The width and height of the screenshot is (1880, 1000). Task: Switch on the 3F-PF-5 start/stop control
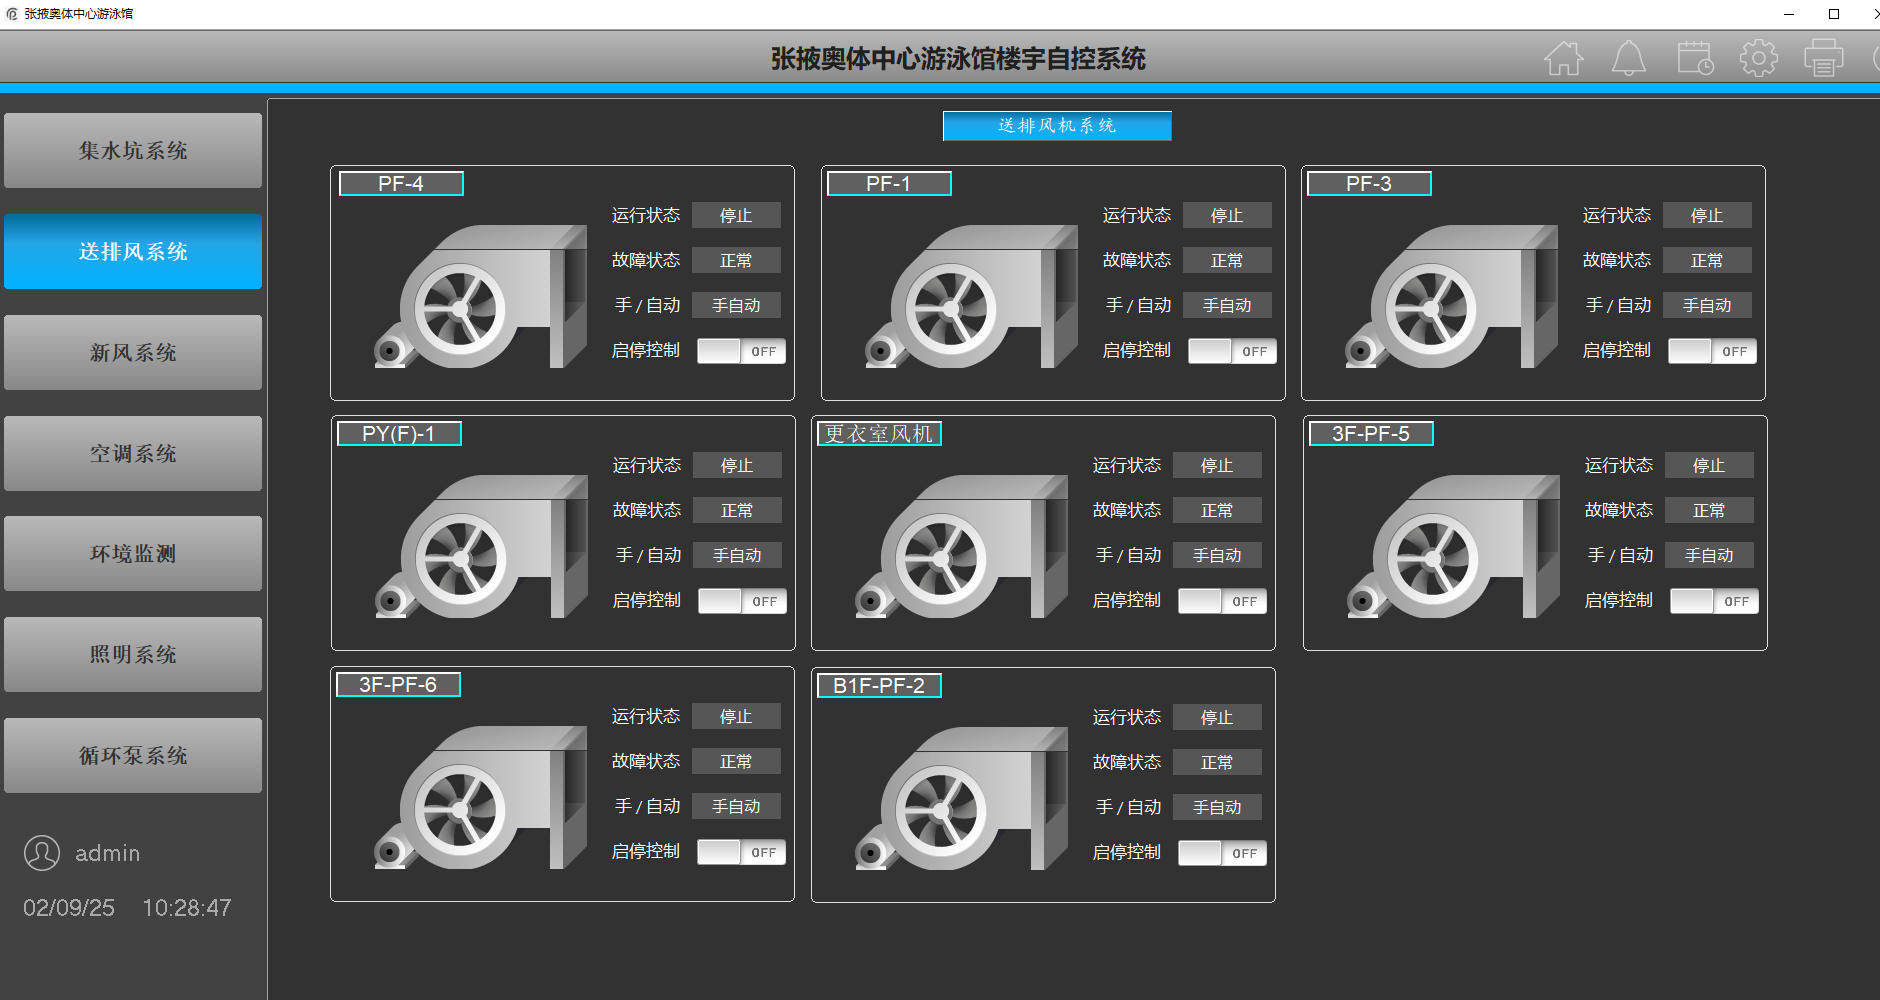(x=1714, y=601)
